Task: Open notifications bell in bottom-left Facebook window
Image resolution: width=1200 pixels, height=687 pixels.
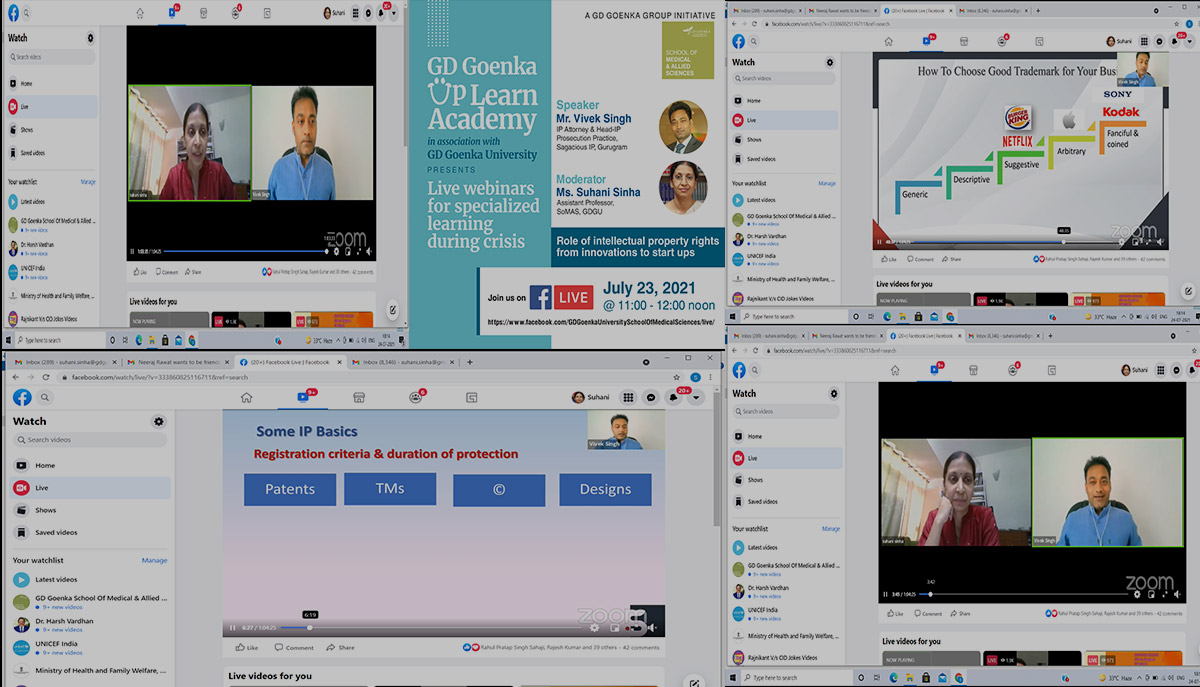Action: tap(675, 397)
